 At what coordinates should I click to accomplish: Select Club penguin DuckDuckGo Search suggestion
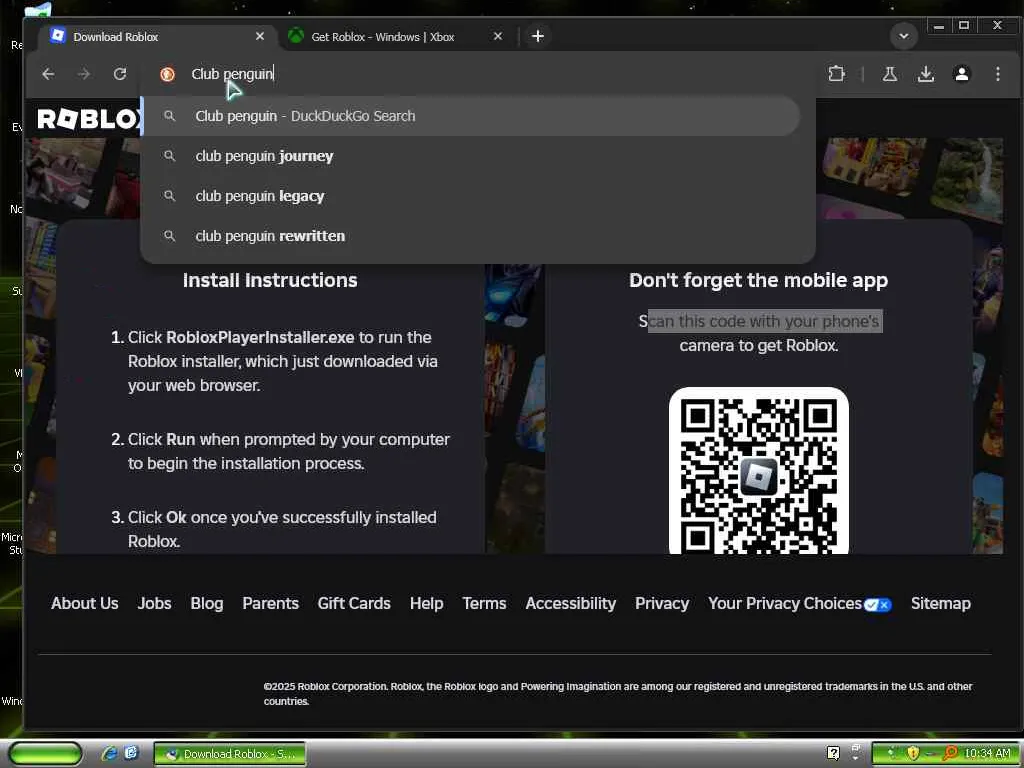(470, 116)
